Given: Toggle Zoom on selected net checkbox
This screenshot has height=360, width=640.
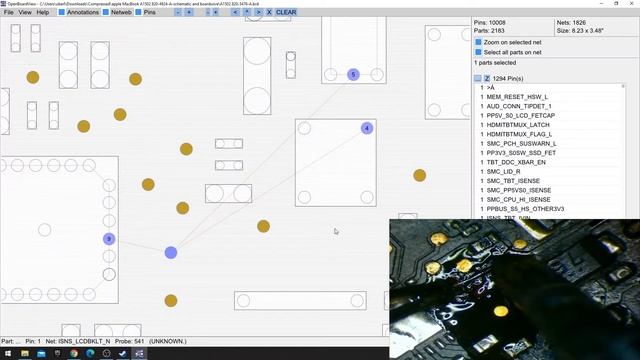Looking at the screenshot, I should [478, 42].
